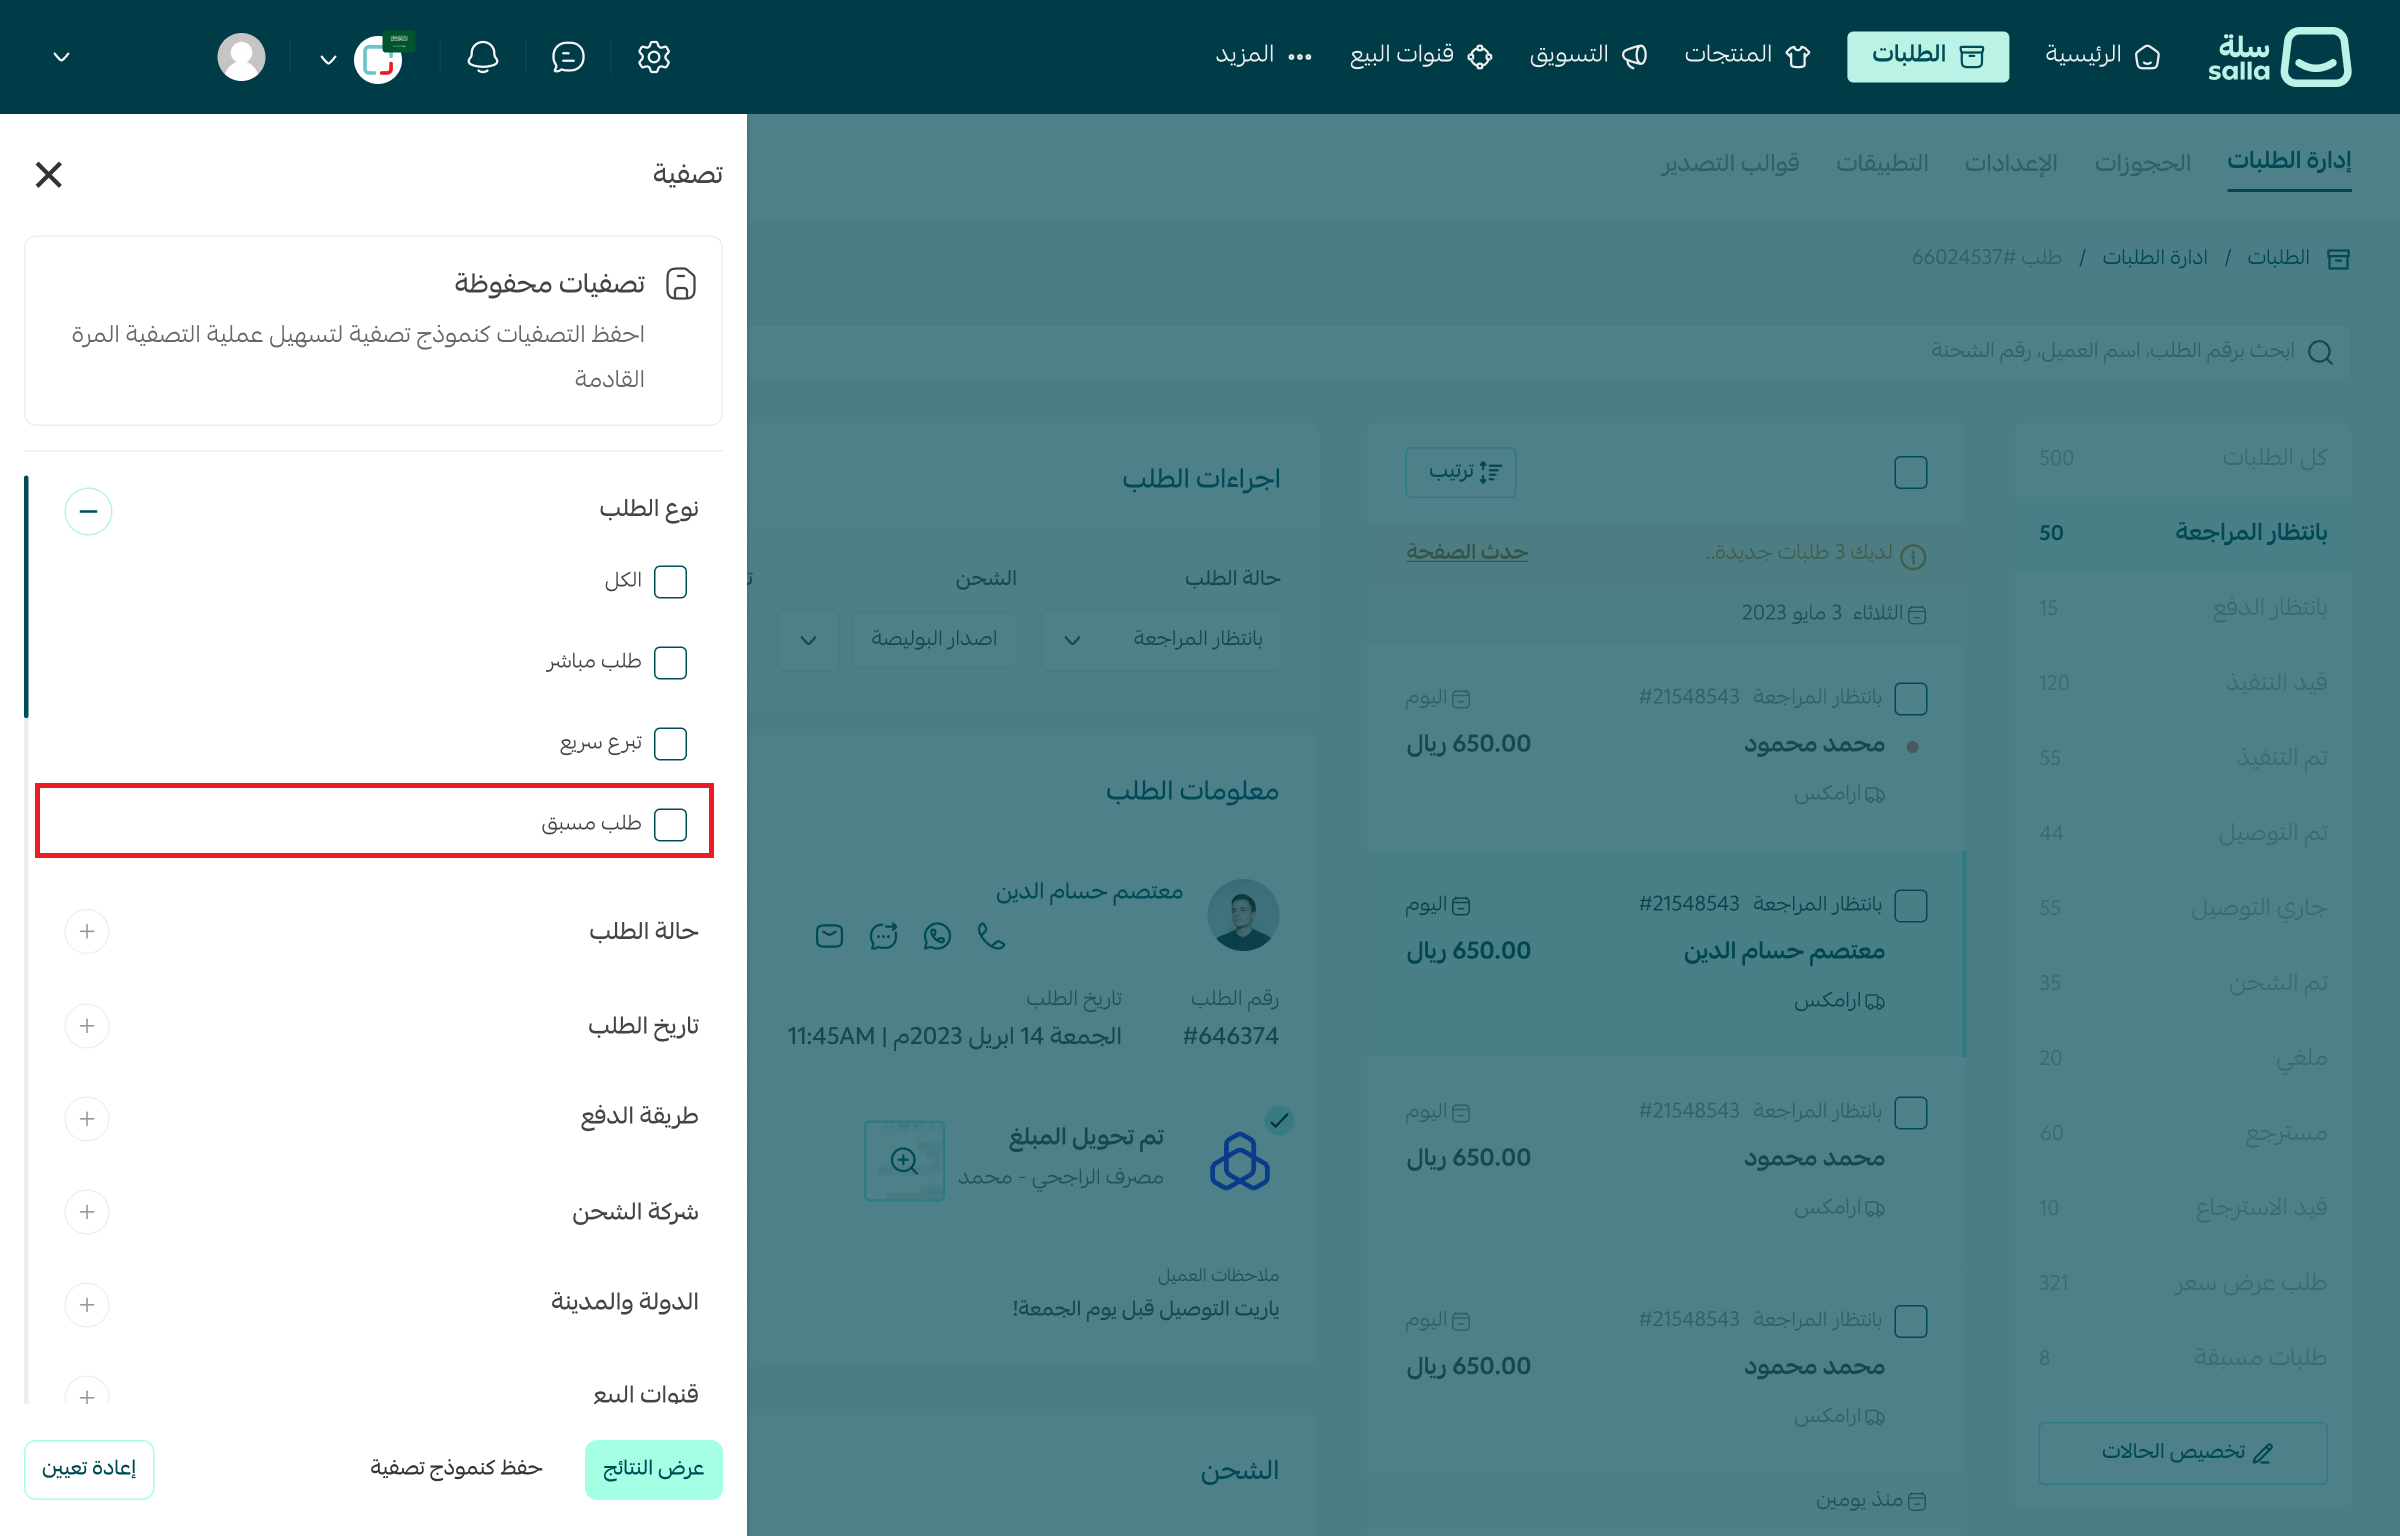Open notifications bell icon
The width and height of the screenshot is (2400, 1536).
(x=482, y=57)
